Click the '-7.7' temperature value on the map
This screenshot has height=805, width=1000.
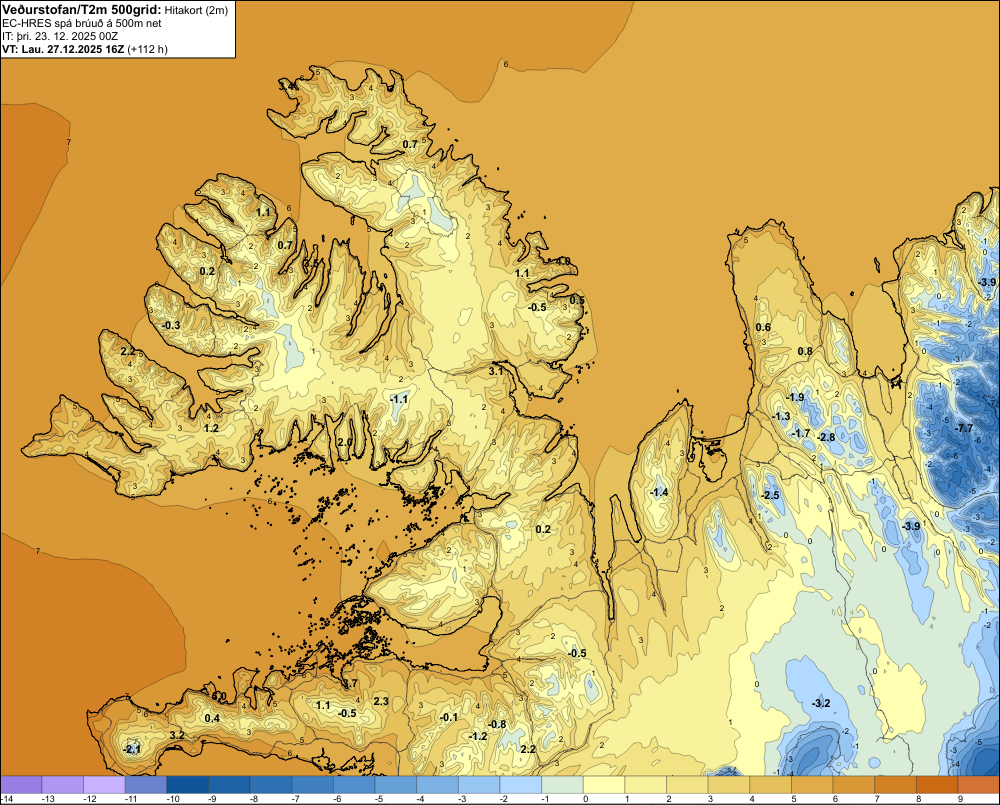[964, 428]
